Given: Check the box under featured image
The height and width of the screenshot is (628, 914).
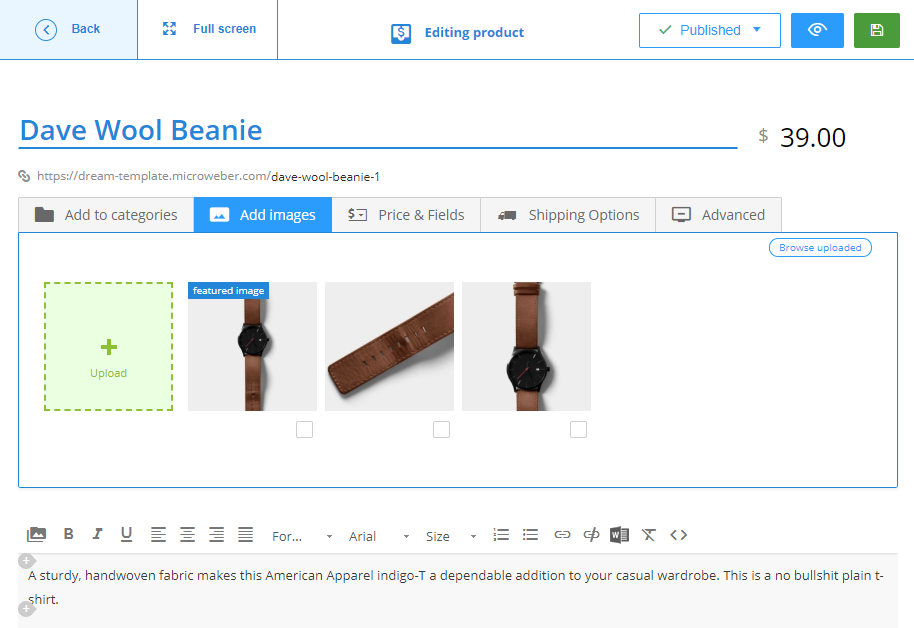Looking at the screenshot, I should tap(304, 430).
